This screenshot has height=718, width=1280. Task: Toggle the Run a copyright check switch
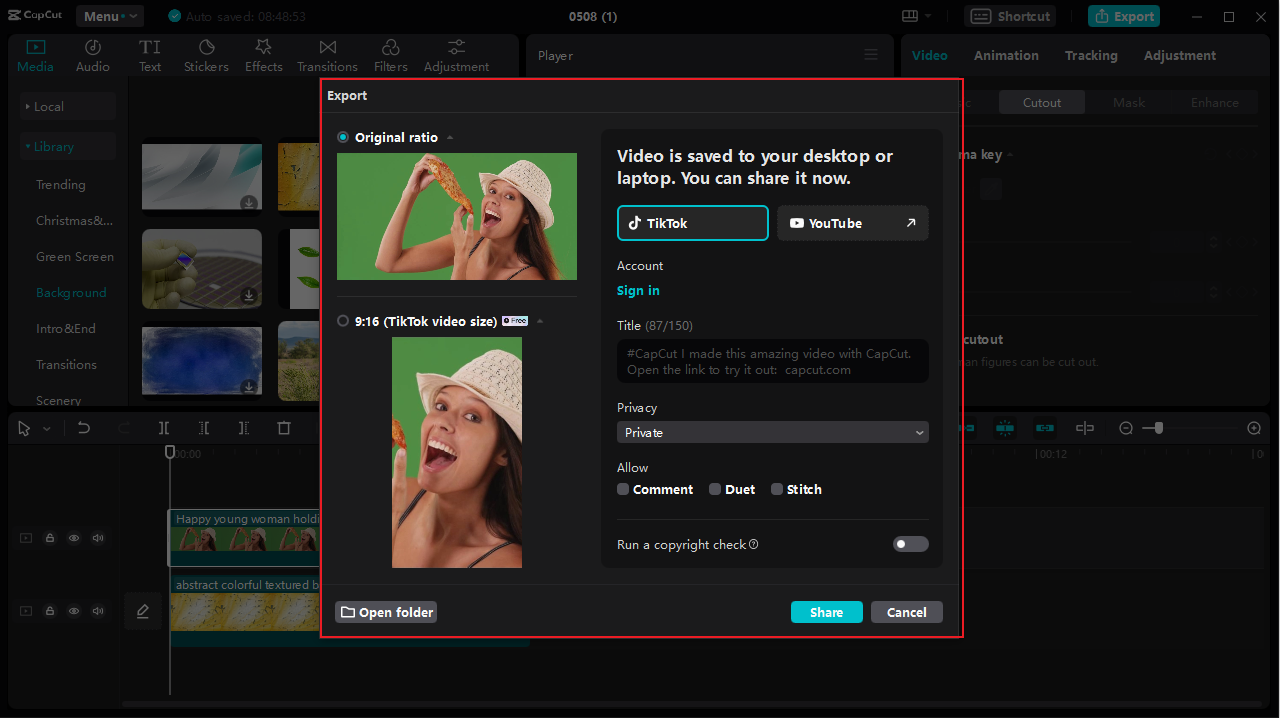pyautogui.click(x=910, y=544)
